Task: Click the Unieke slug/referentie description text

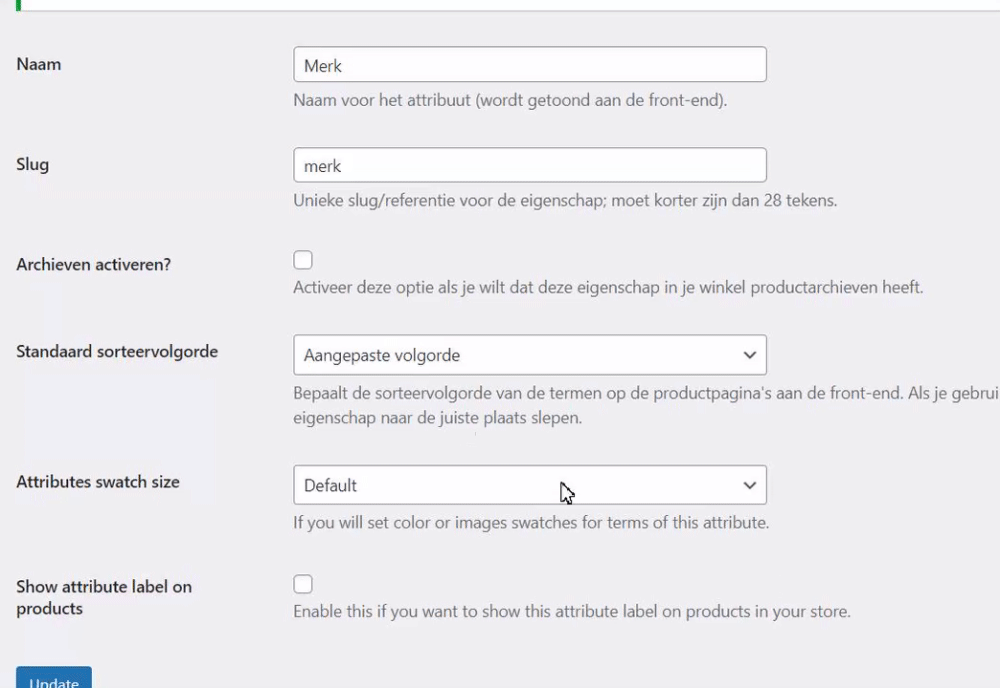Action: pos(565,200)
